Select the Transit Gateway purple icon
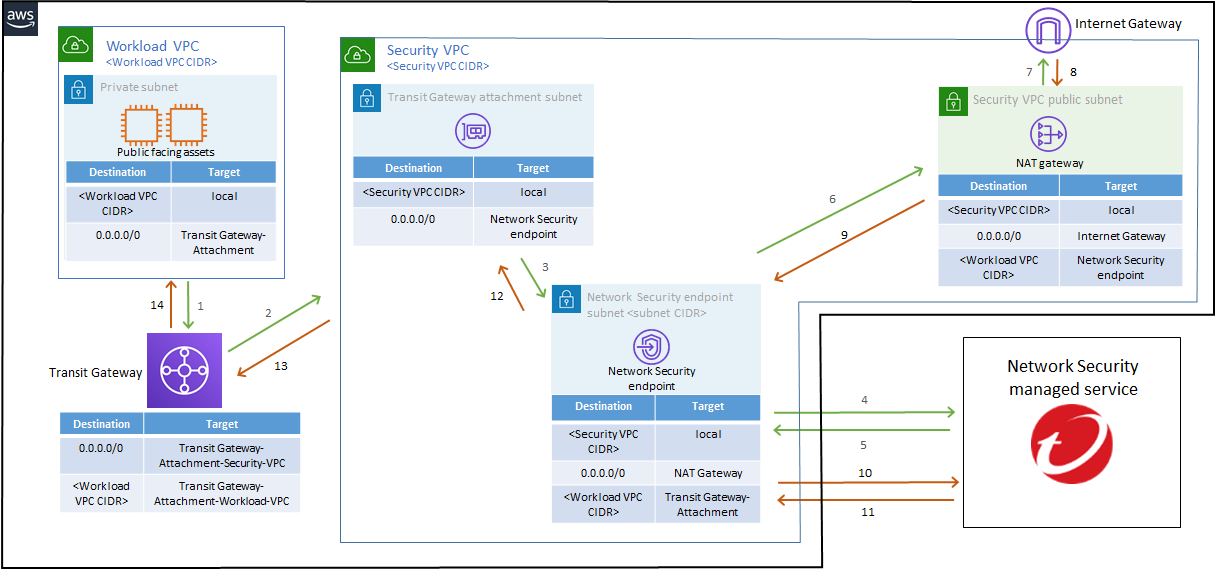The height and width of the screenshot is (570, 1221). 184,371
